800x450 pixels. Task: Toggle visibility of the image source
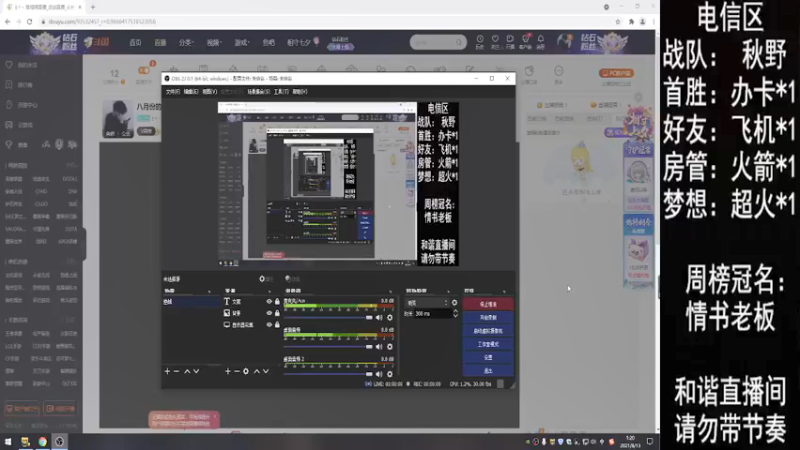click(269, 313)
